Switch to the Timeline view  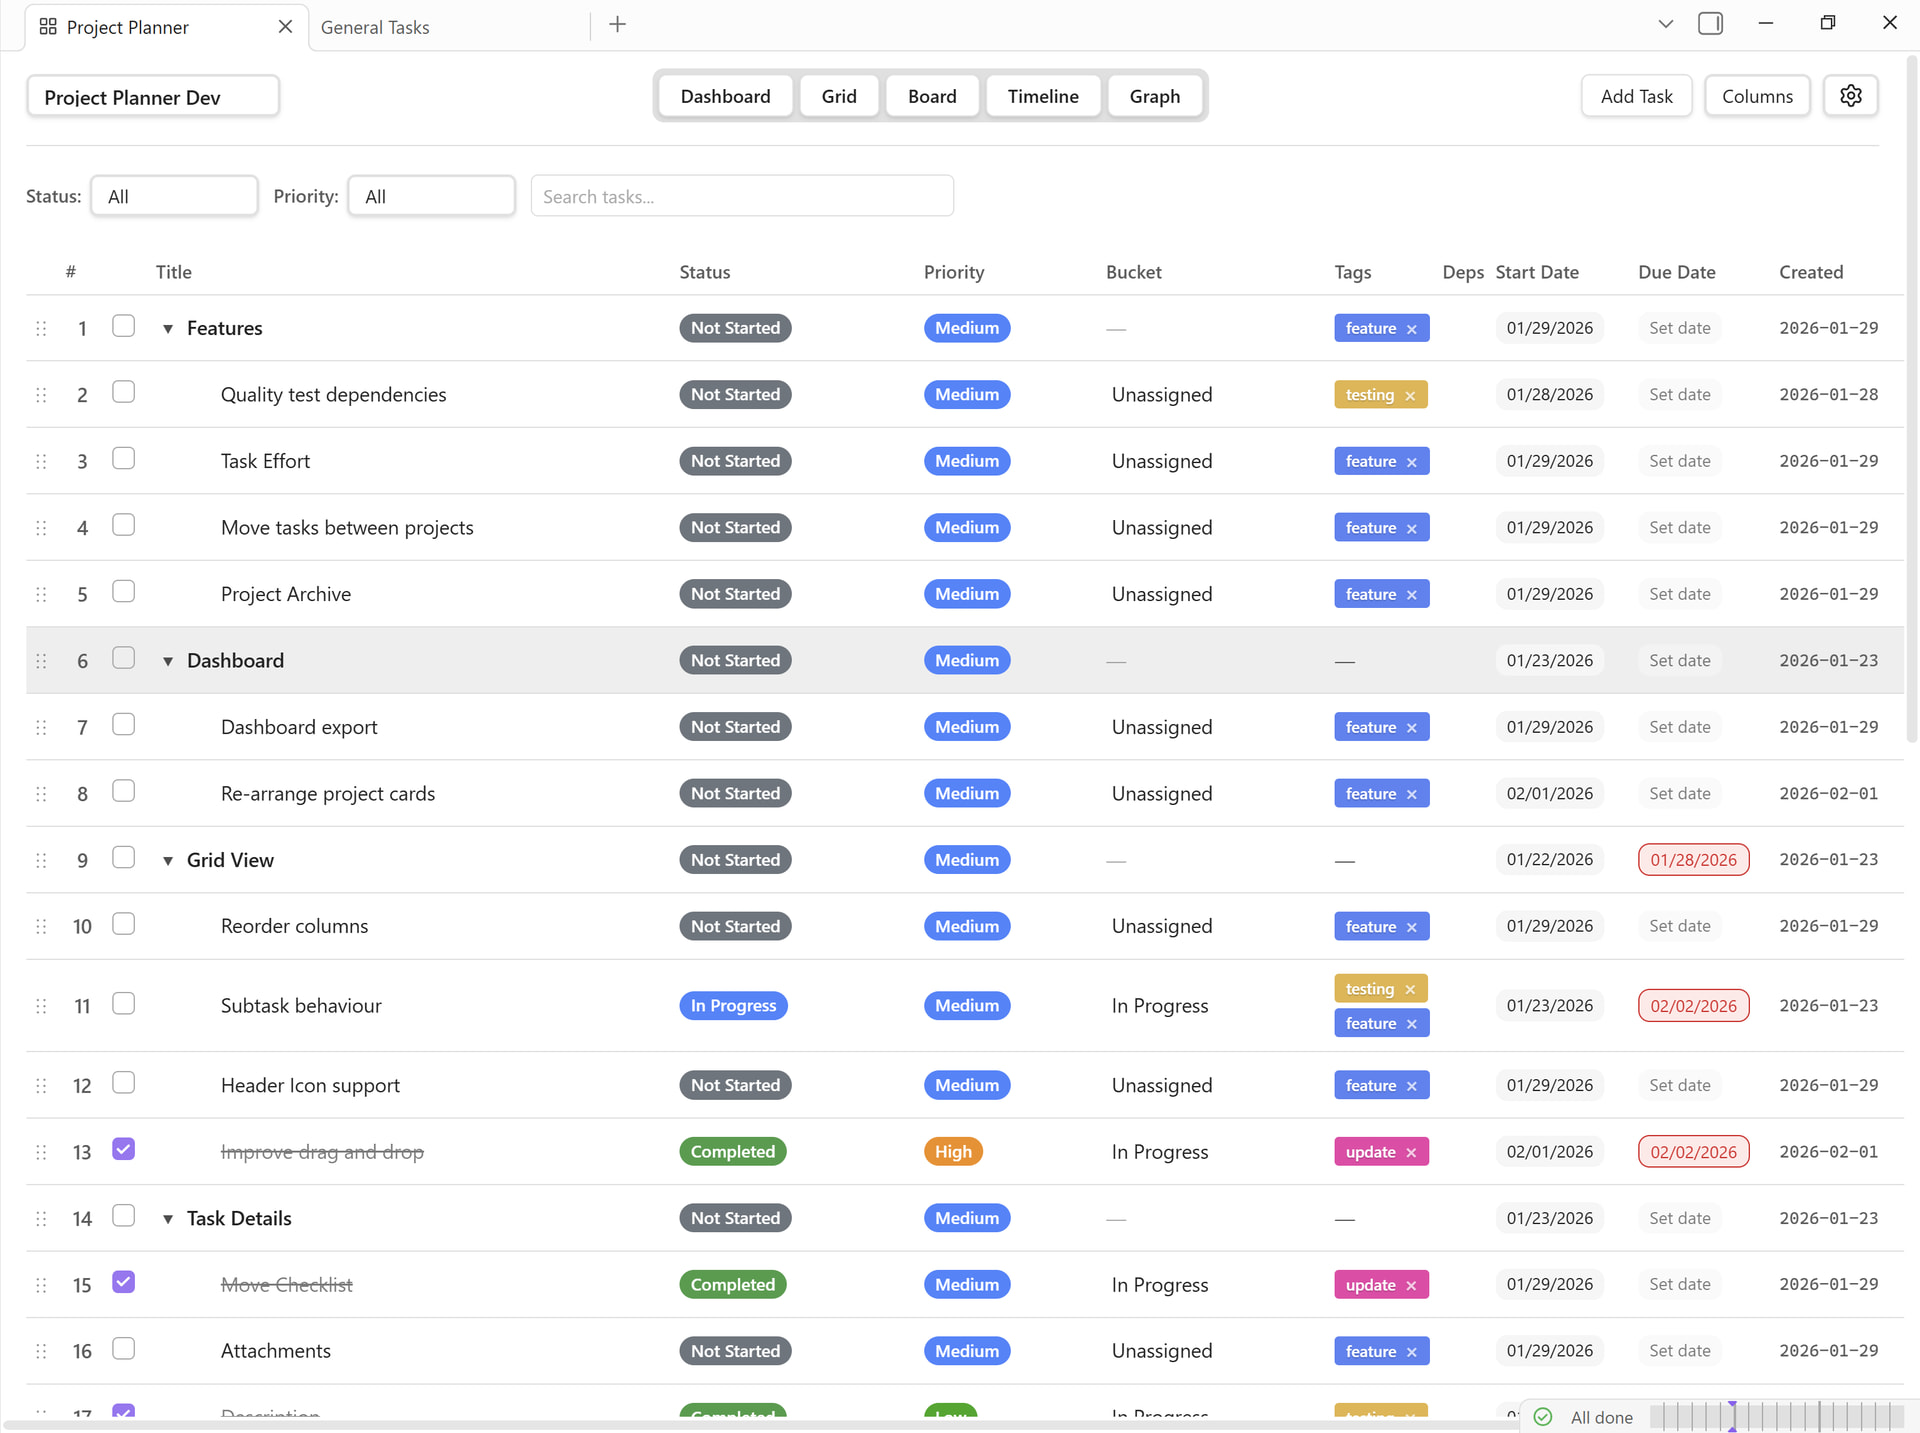coord(1042,96)
